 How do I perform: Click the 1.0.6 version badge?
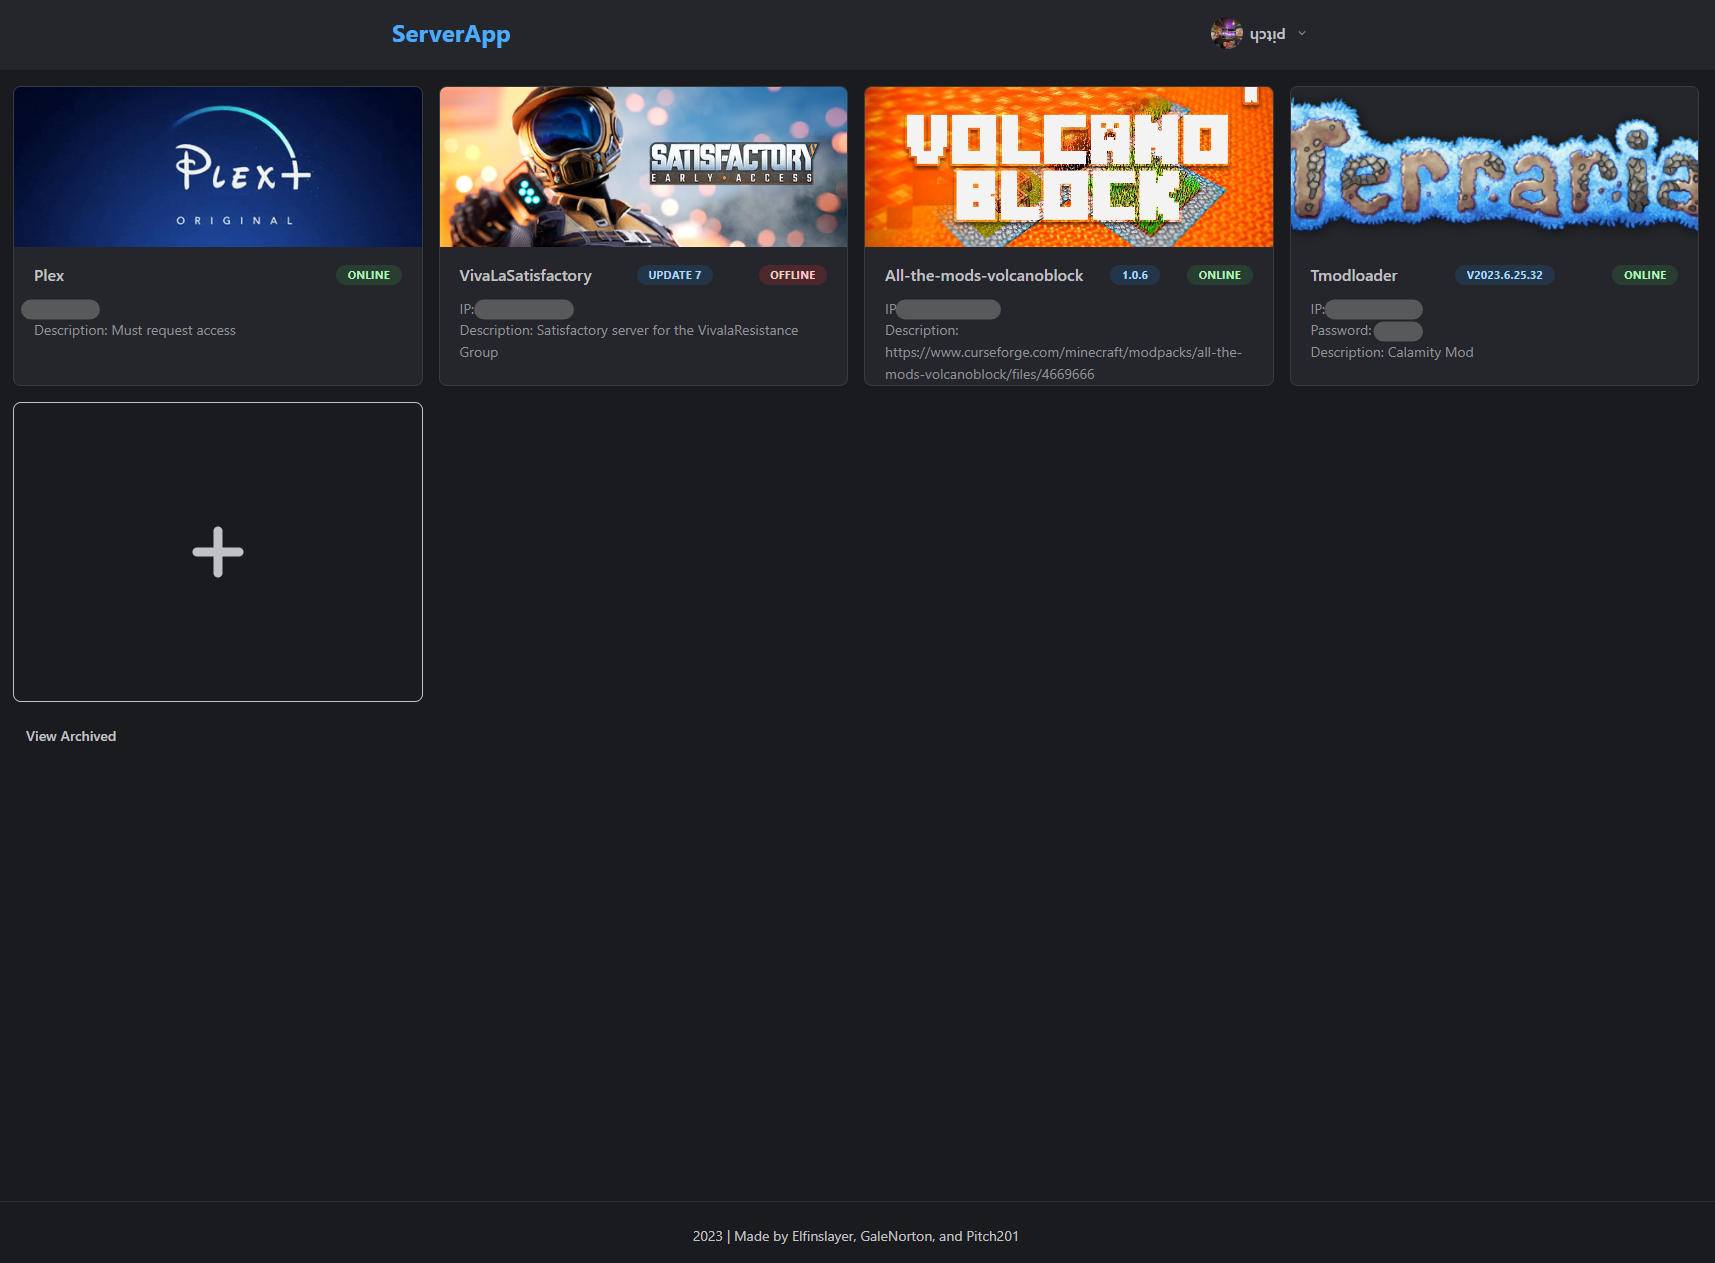[1135, 275]
